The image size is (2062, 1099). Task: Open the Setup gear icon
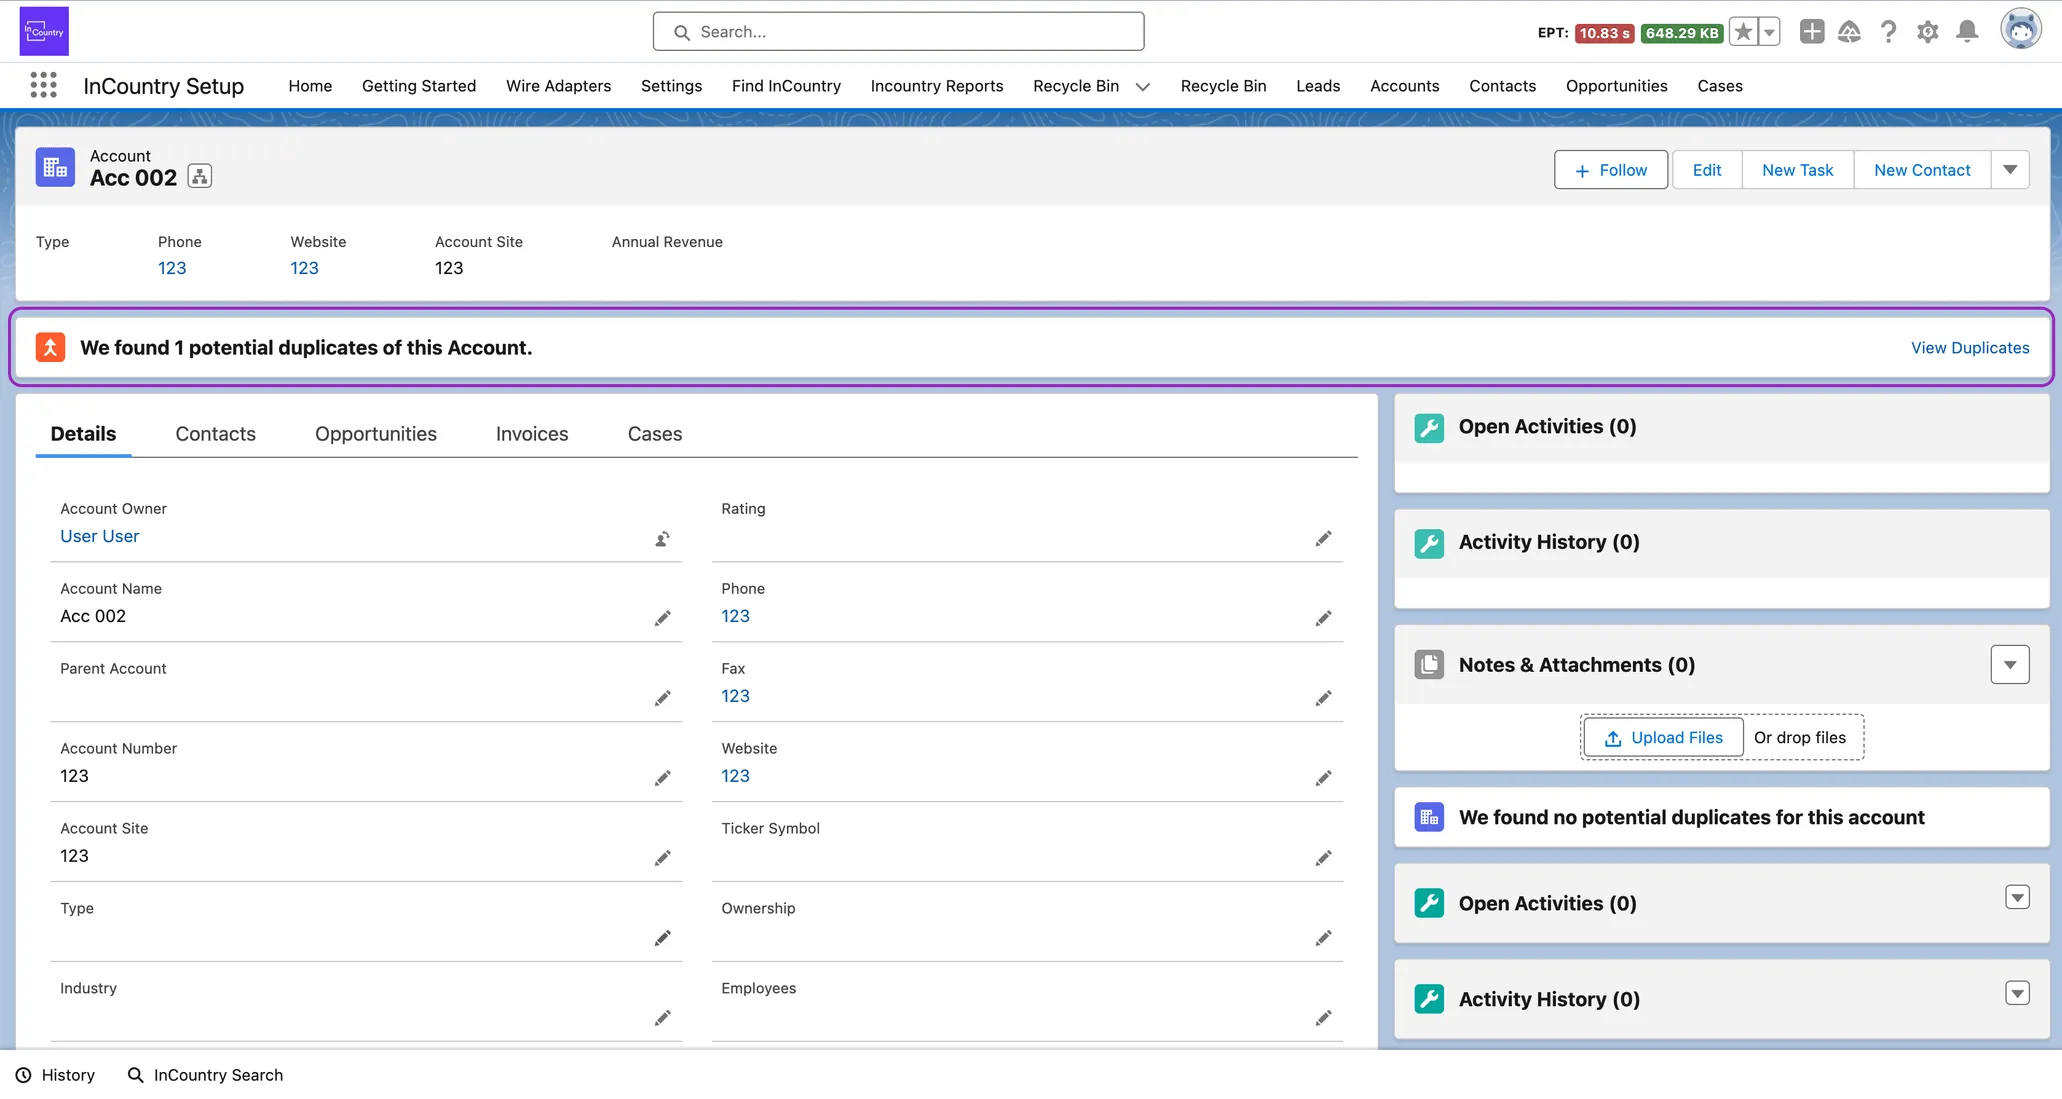[x=1927, y=32]
